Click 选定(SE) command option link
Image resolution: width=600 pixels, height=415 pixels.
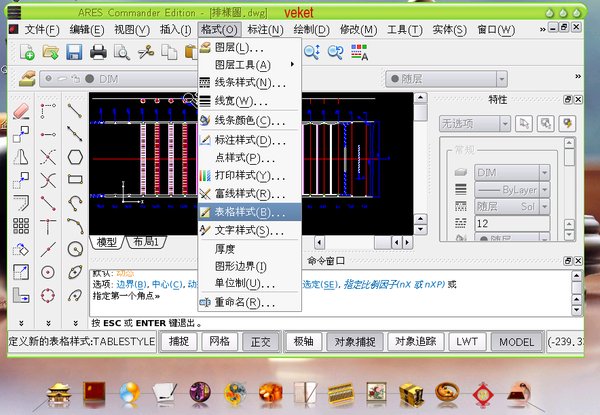coord(321,284)
